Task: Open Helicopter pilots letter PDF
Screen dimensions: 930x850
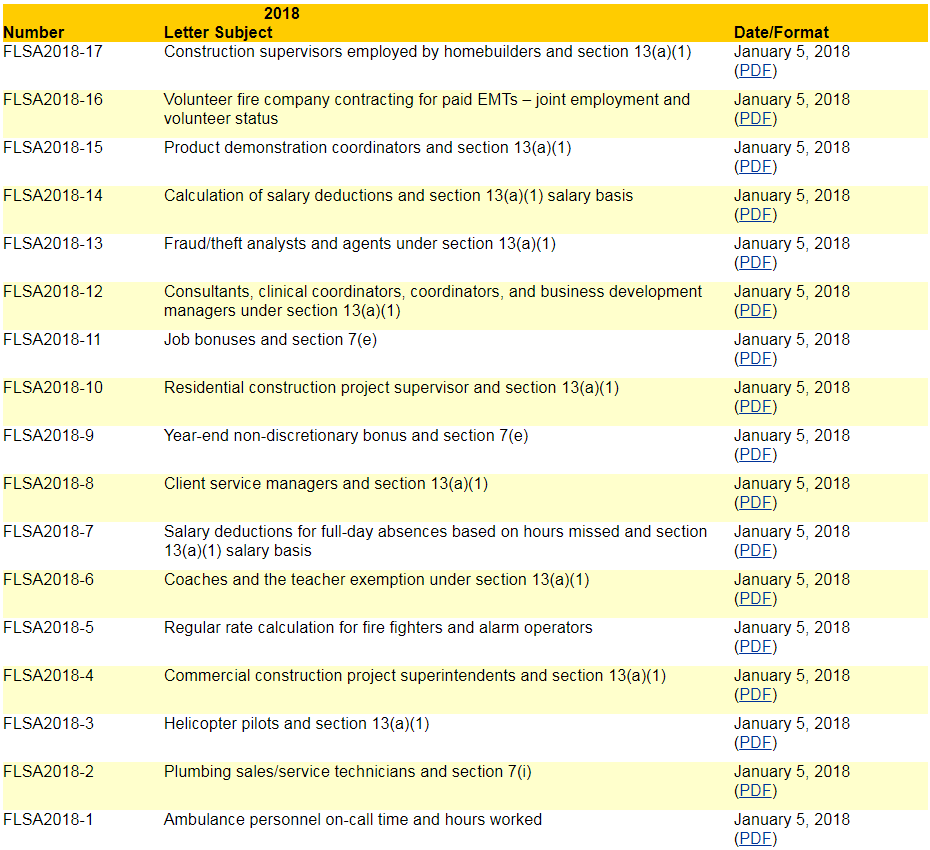Action: pos(755,743)
